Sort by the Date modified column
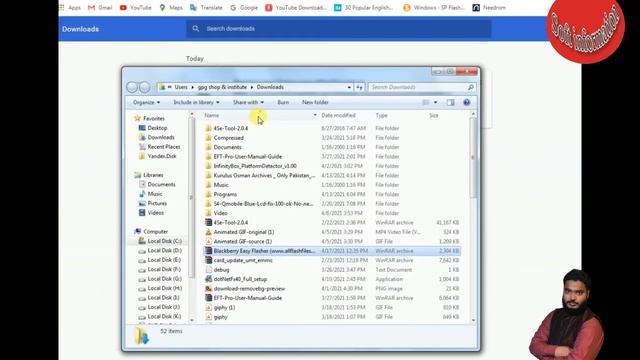 point(338,116)
